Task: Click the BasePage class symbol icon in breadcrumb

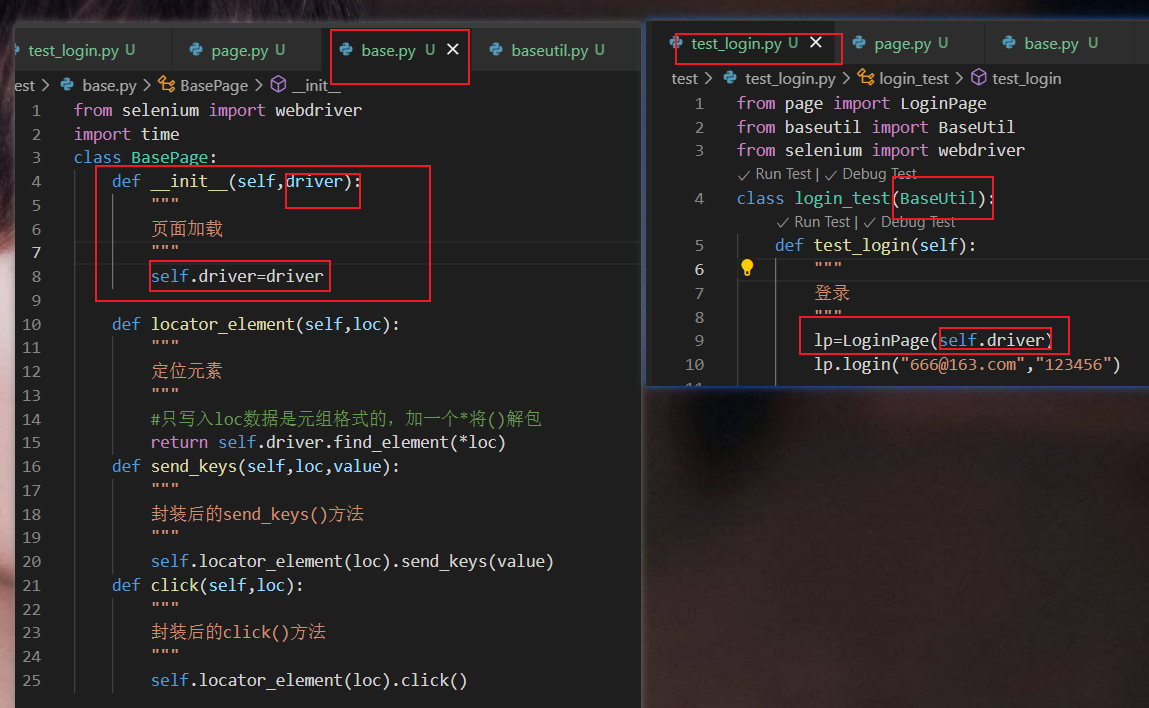Action: click(167, 84)
